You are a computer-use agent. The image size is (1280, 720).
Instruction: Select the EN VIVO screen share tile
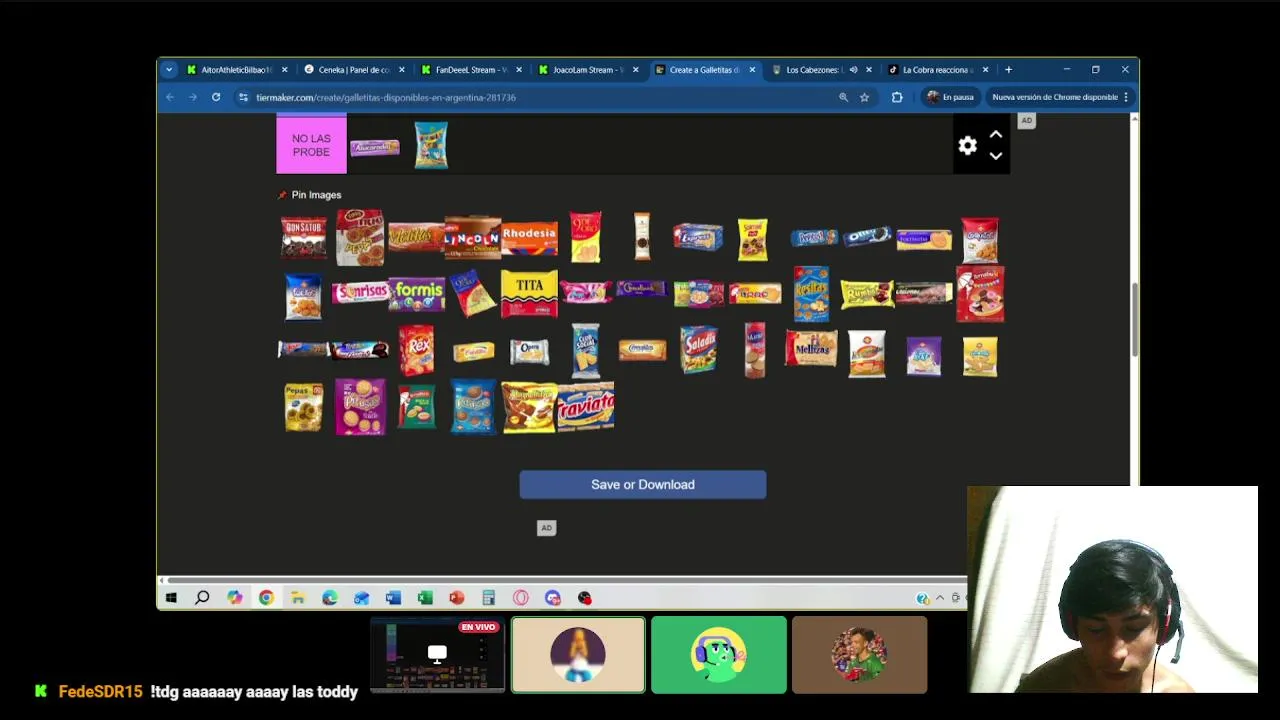[437, 655]
